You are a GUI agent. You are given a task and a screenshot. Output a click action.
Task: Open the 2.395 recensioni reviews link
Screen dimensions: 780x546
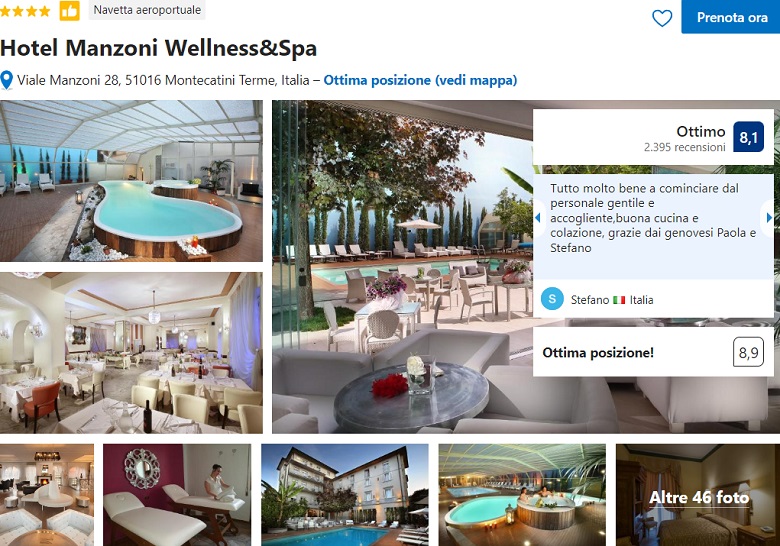click(x=684, y=147)
